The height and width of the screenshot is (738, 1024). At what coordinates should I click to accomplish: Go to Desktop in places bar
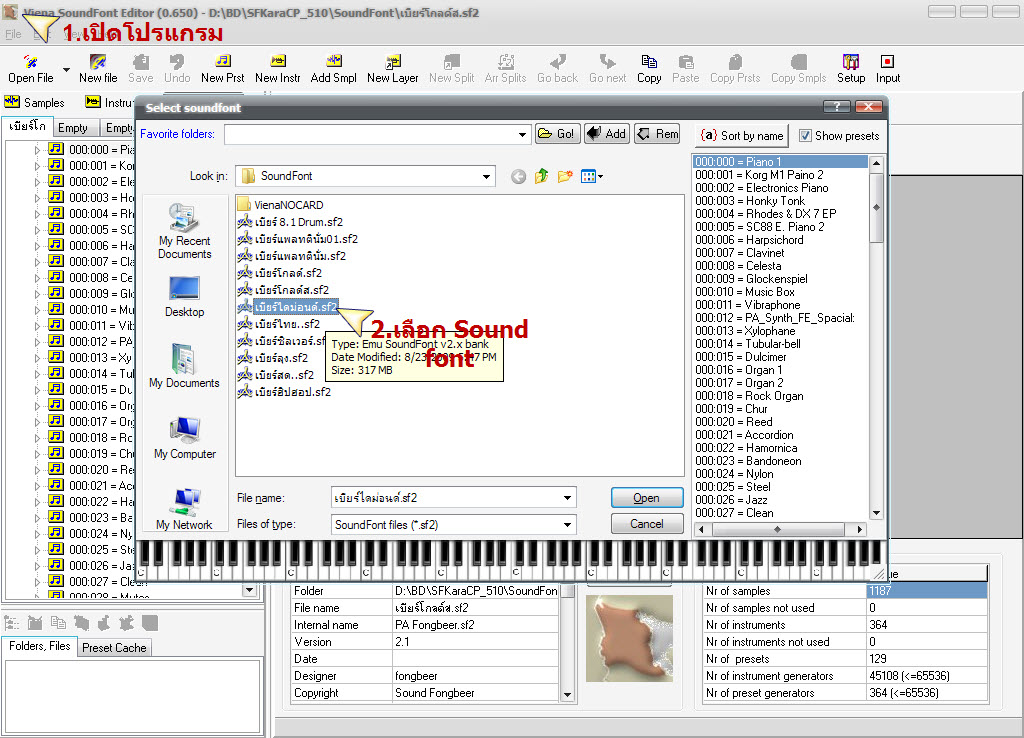[185, 297]
